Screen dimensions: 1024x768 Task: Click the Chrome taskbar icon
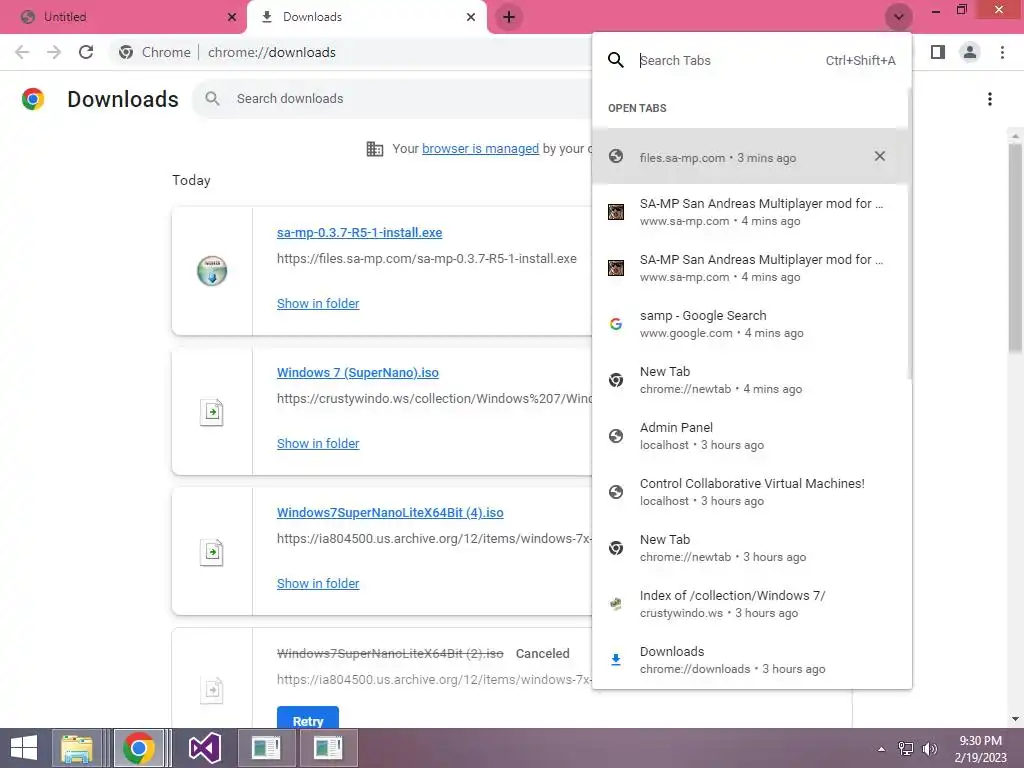(138, 748)
